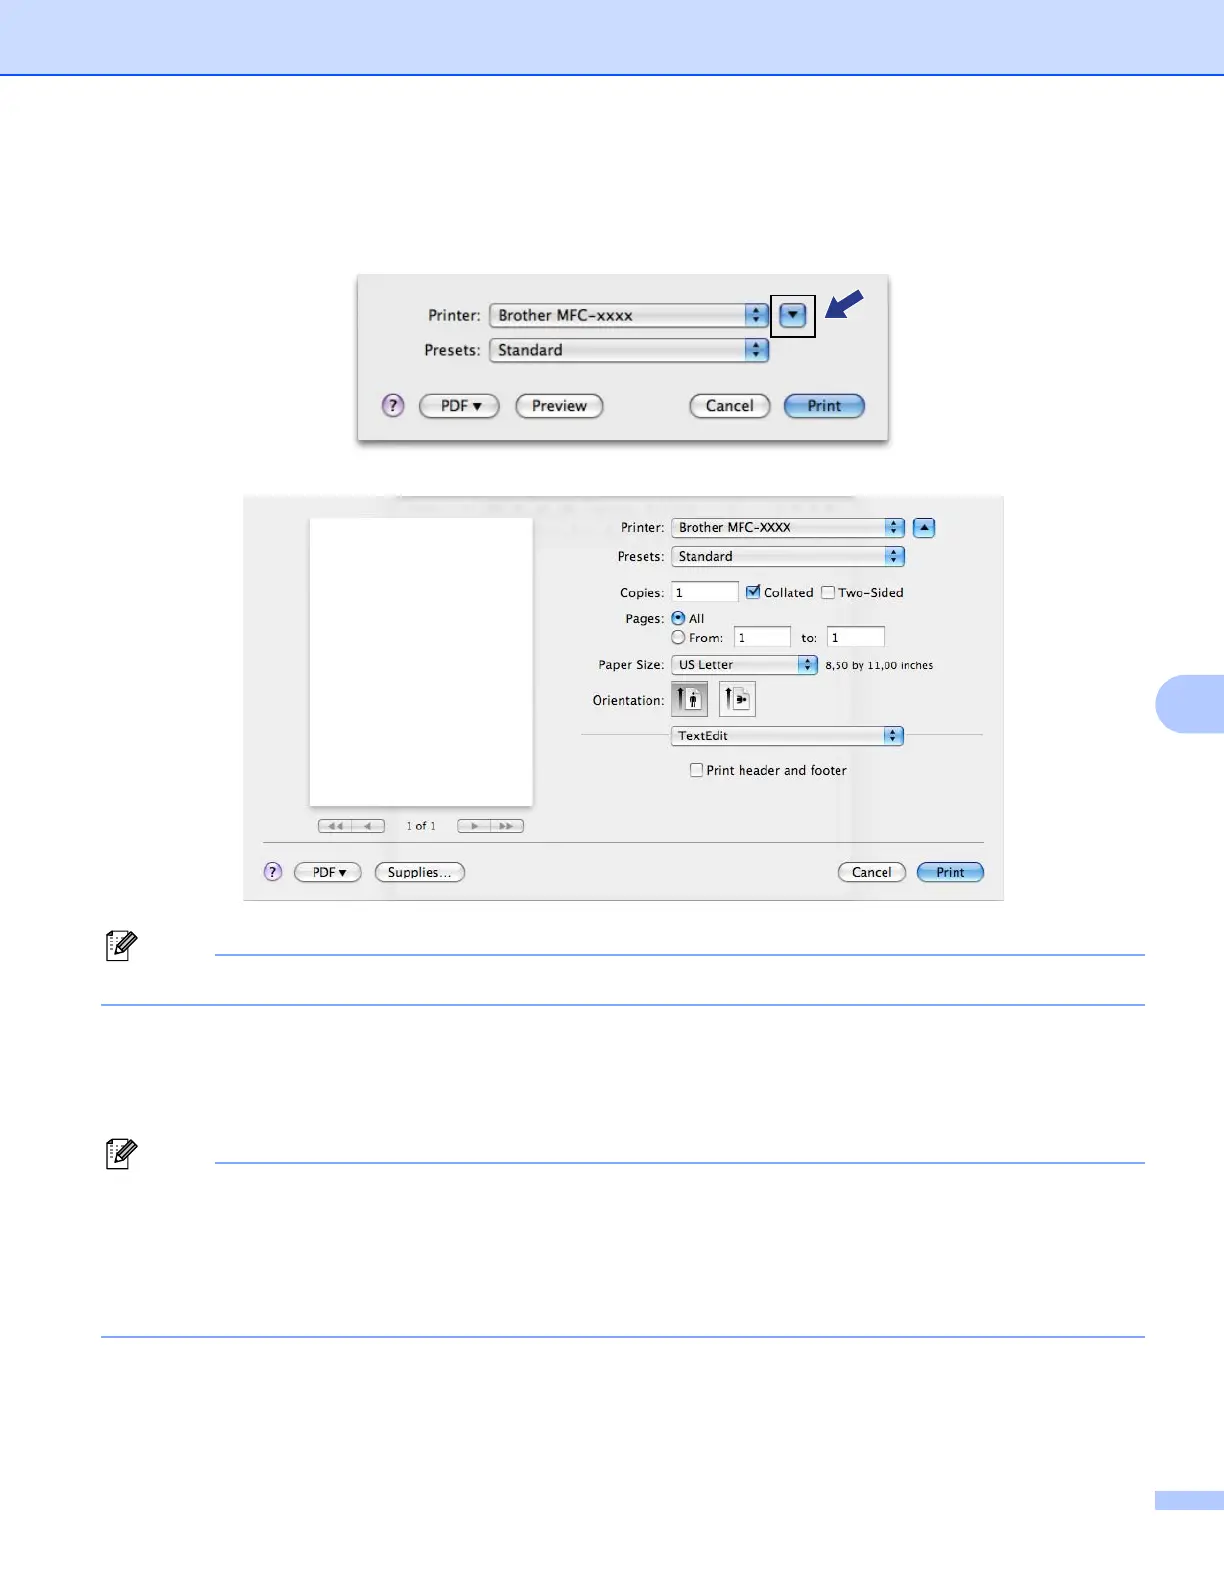Enable the Two-Sided checkbox
1224x1584 pixels.
[x=828, y=592]
